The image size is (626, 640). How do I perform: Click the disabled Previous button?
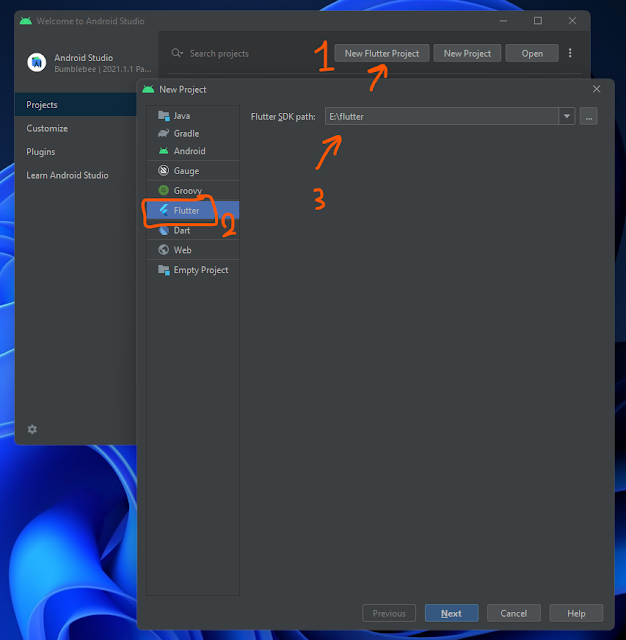tap(389, 613)
